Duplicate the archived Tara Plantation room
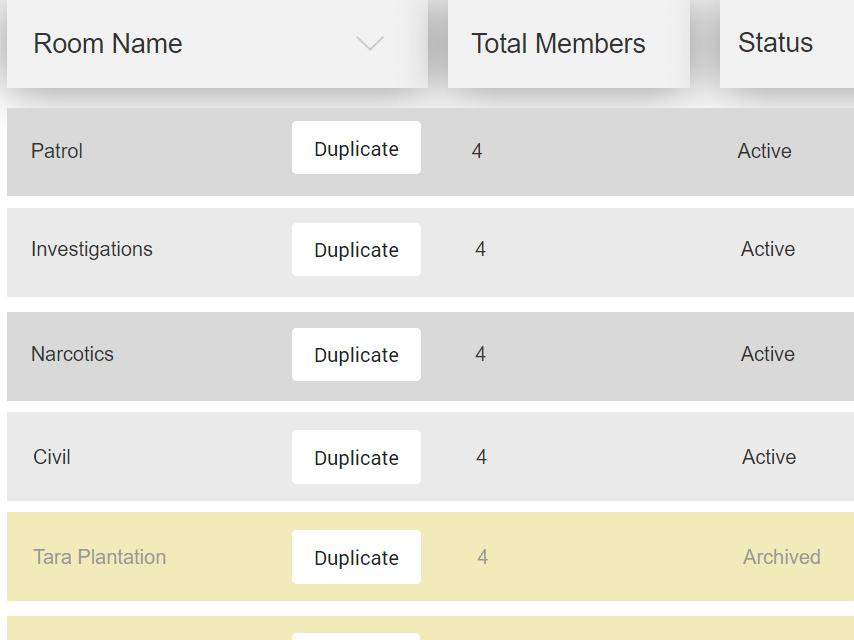The image size is (854, 640). pos(356,558)
